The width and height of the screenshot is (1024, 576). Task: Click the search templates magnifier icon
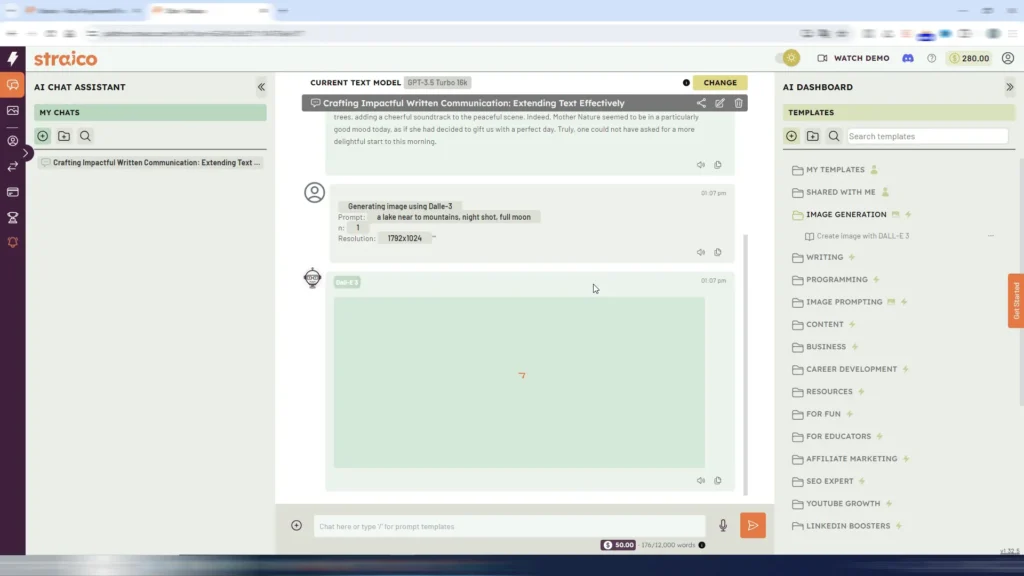point(833,136)
